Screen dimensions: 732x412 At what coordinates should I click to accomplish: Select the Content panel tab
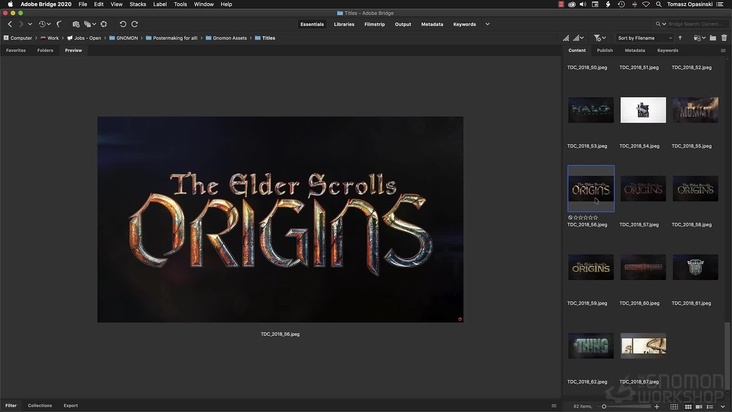pos(577,50)
